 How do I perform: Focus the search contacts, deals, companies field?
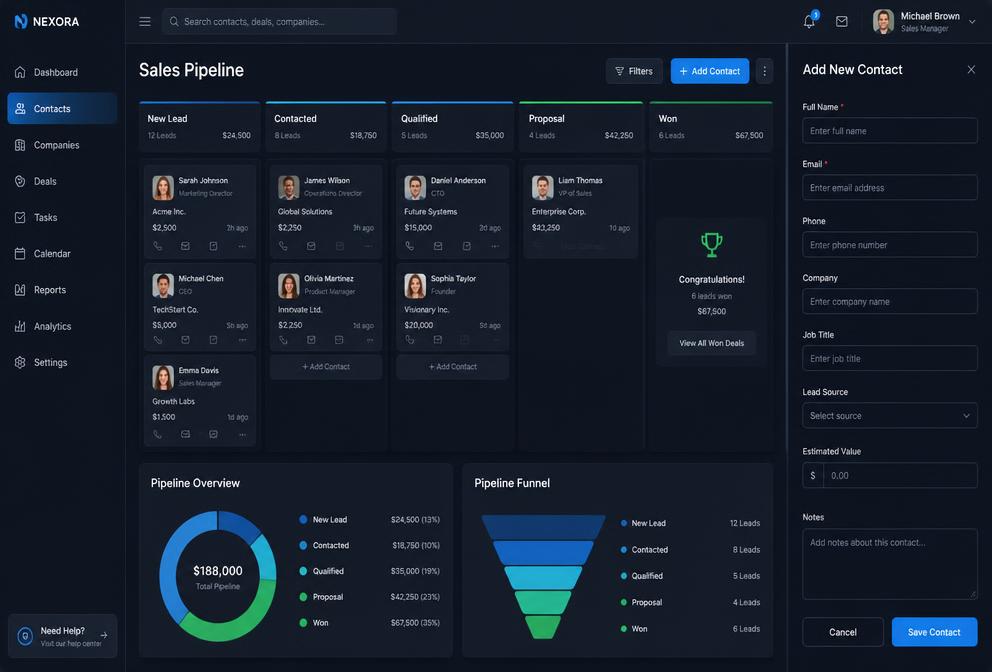pos(279,22)
